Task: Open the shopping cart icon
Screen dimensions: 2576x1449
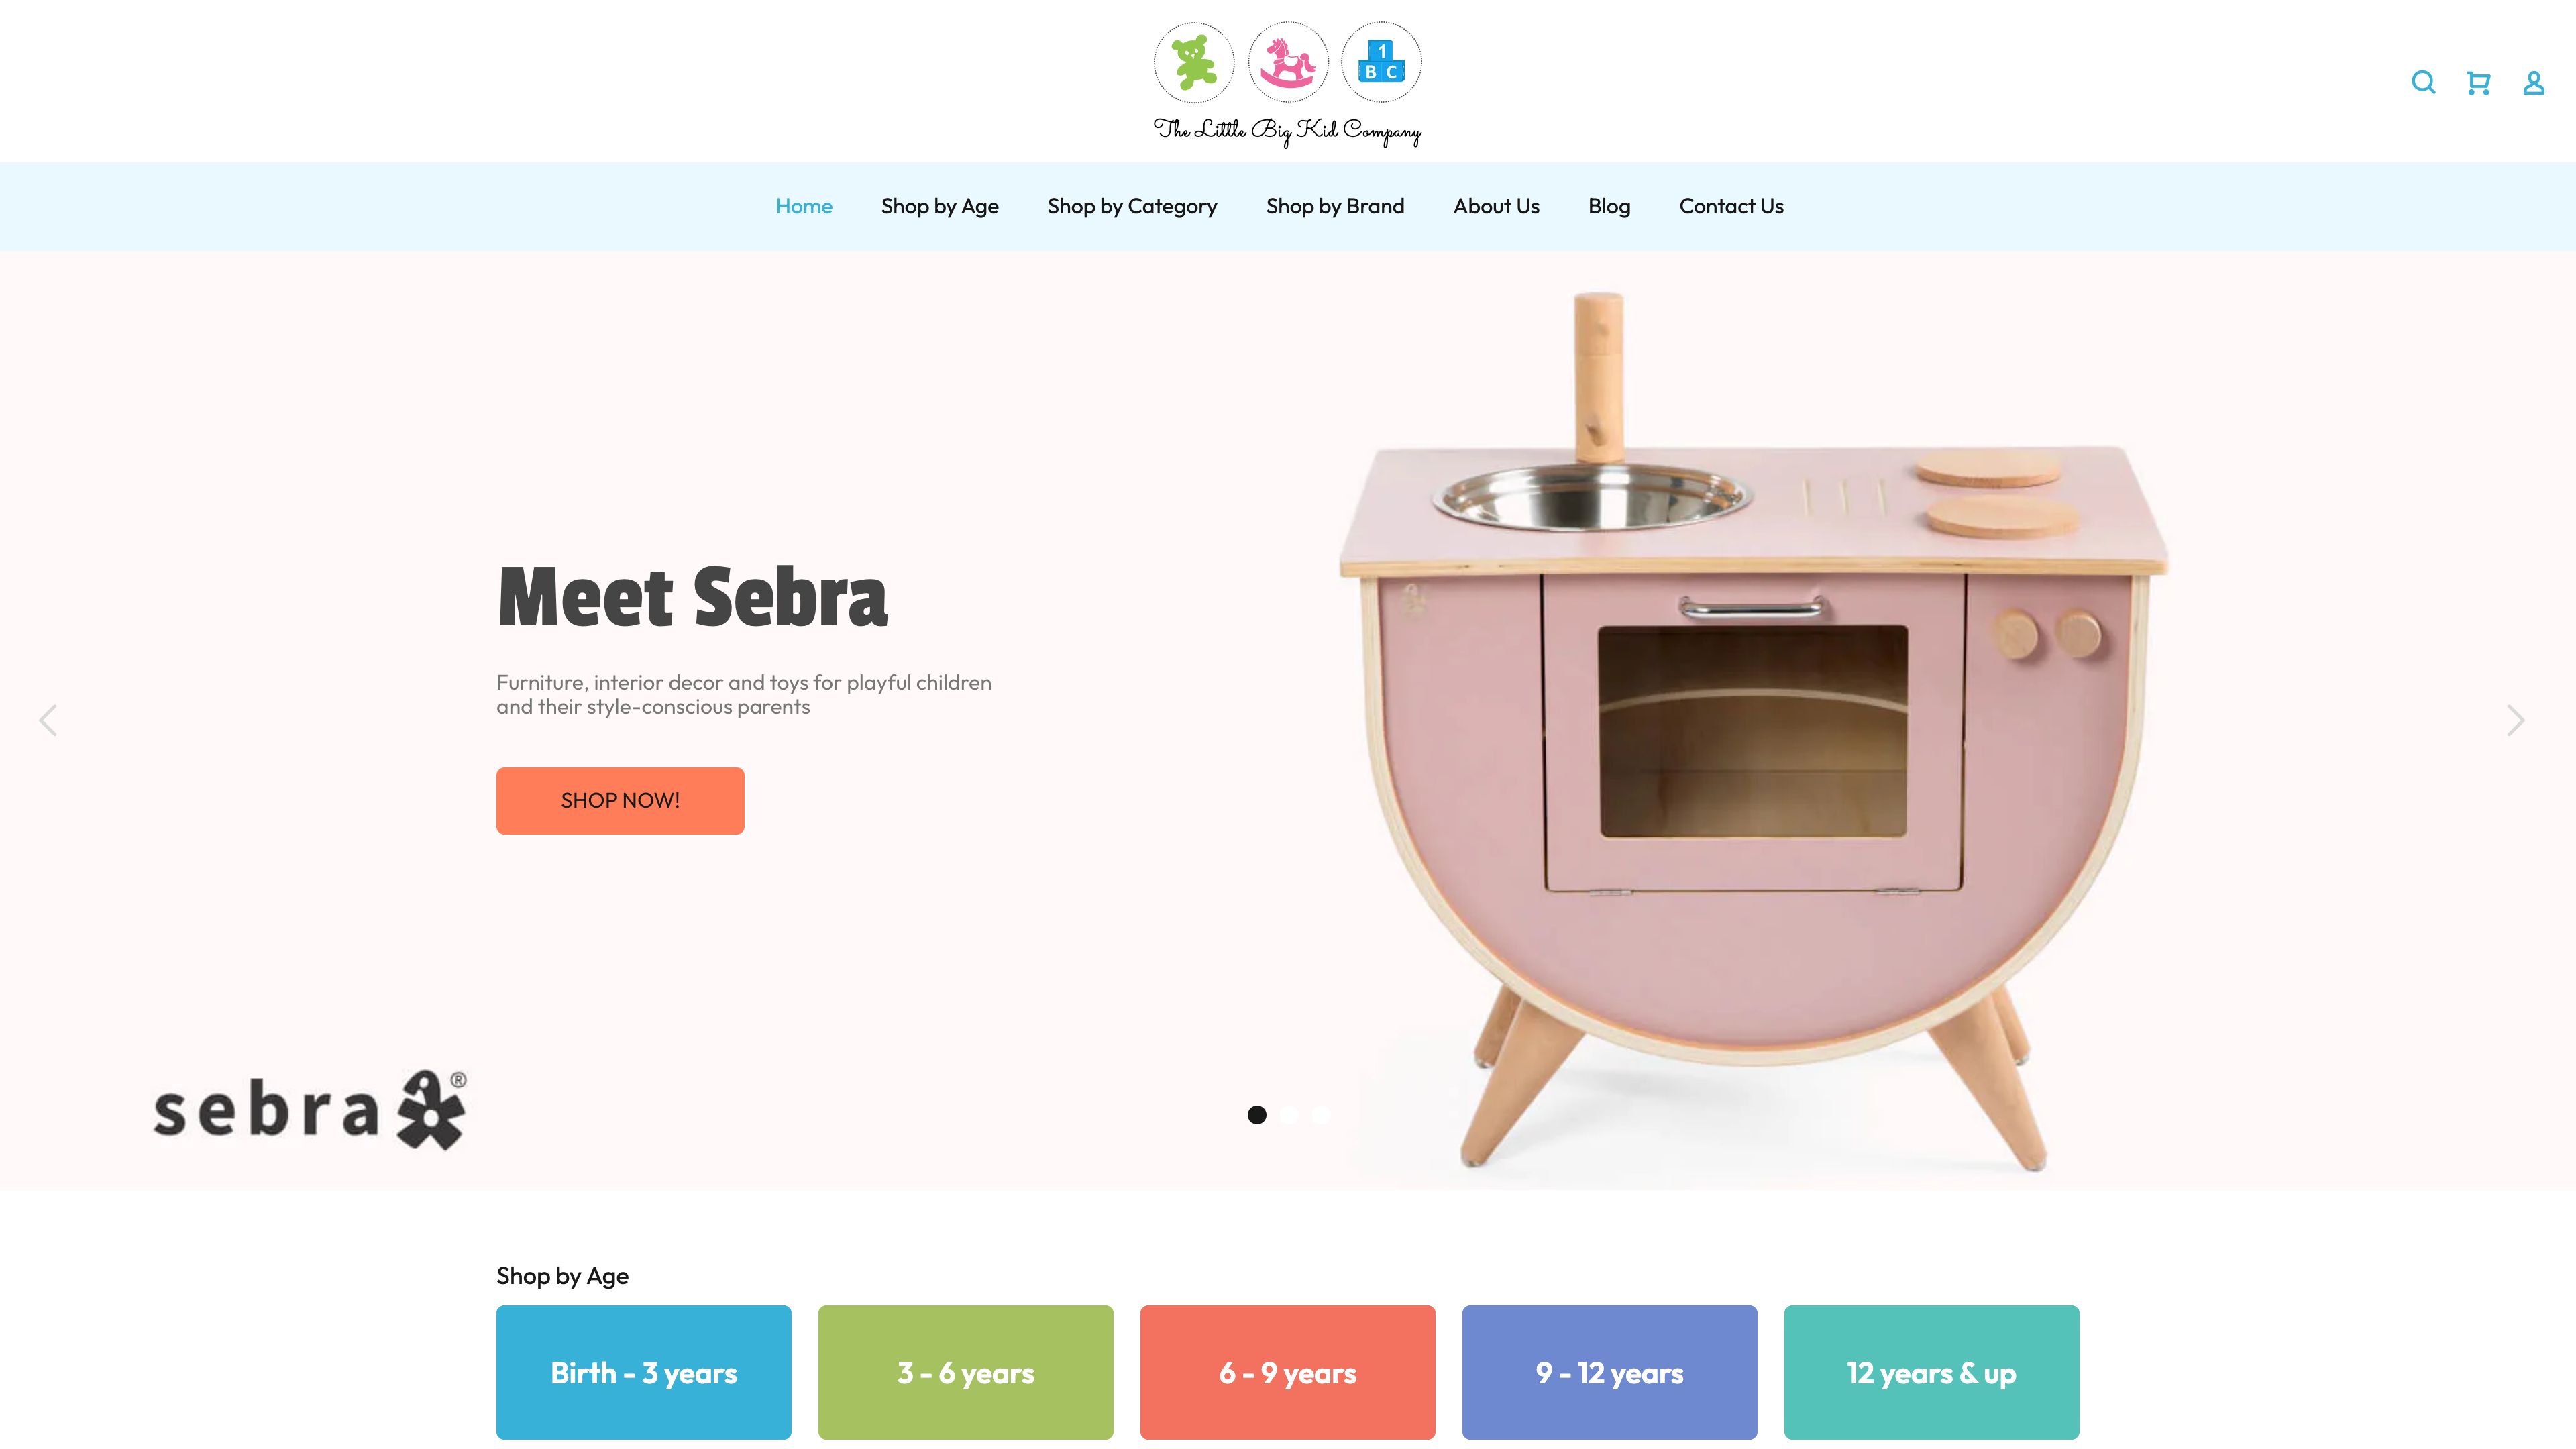Action: click(2478, 82)
